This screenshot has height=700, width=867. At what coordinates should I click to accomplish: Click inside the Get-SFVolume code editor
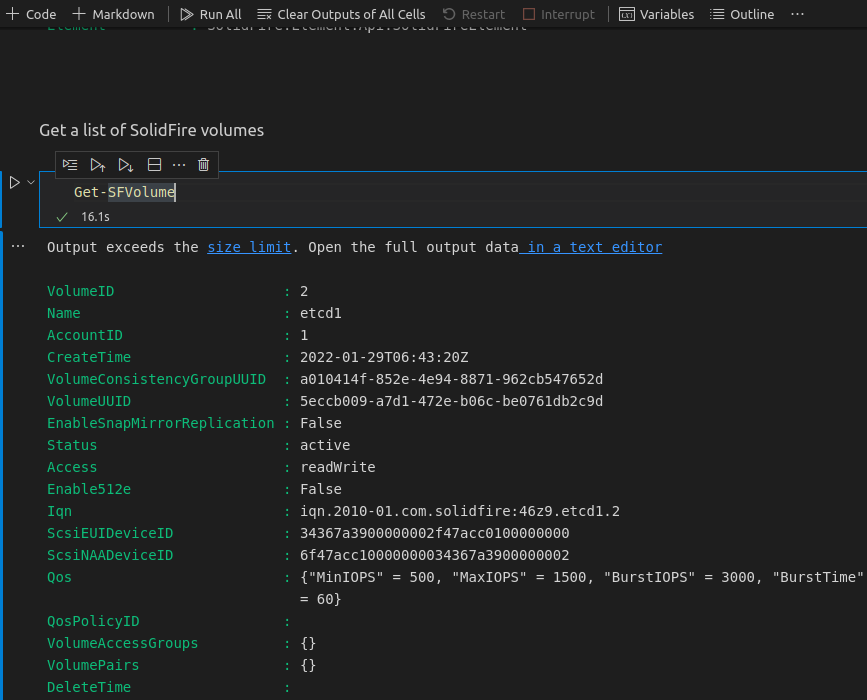click(452, 192)
